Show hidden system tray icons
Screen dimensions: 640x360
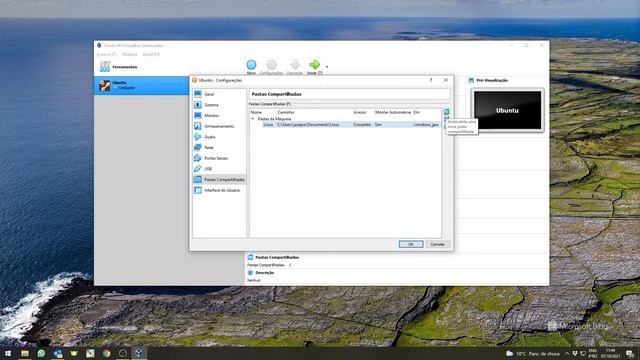coord(567,353)
